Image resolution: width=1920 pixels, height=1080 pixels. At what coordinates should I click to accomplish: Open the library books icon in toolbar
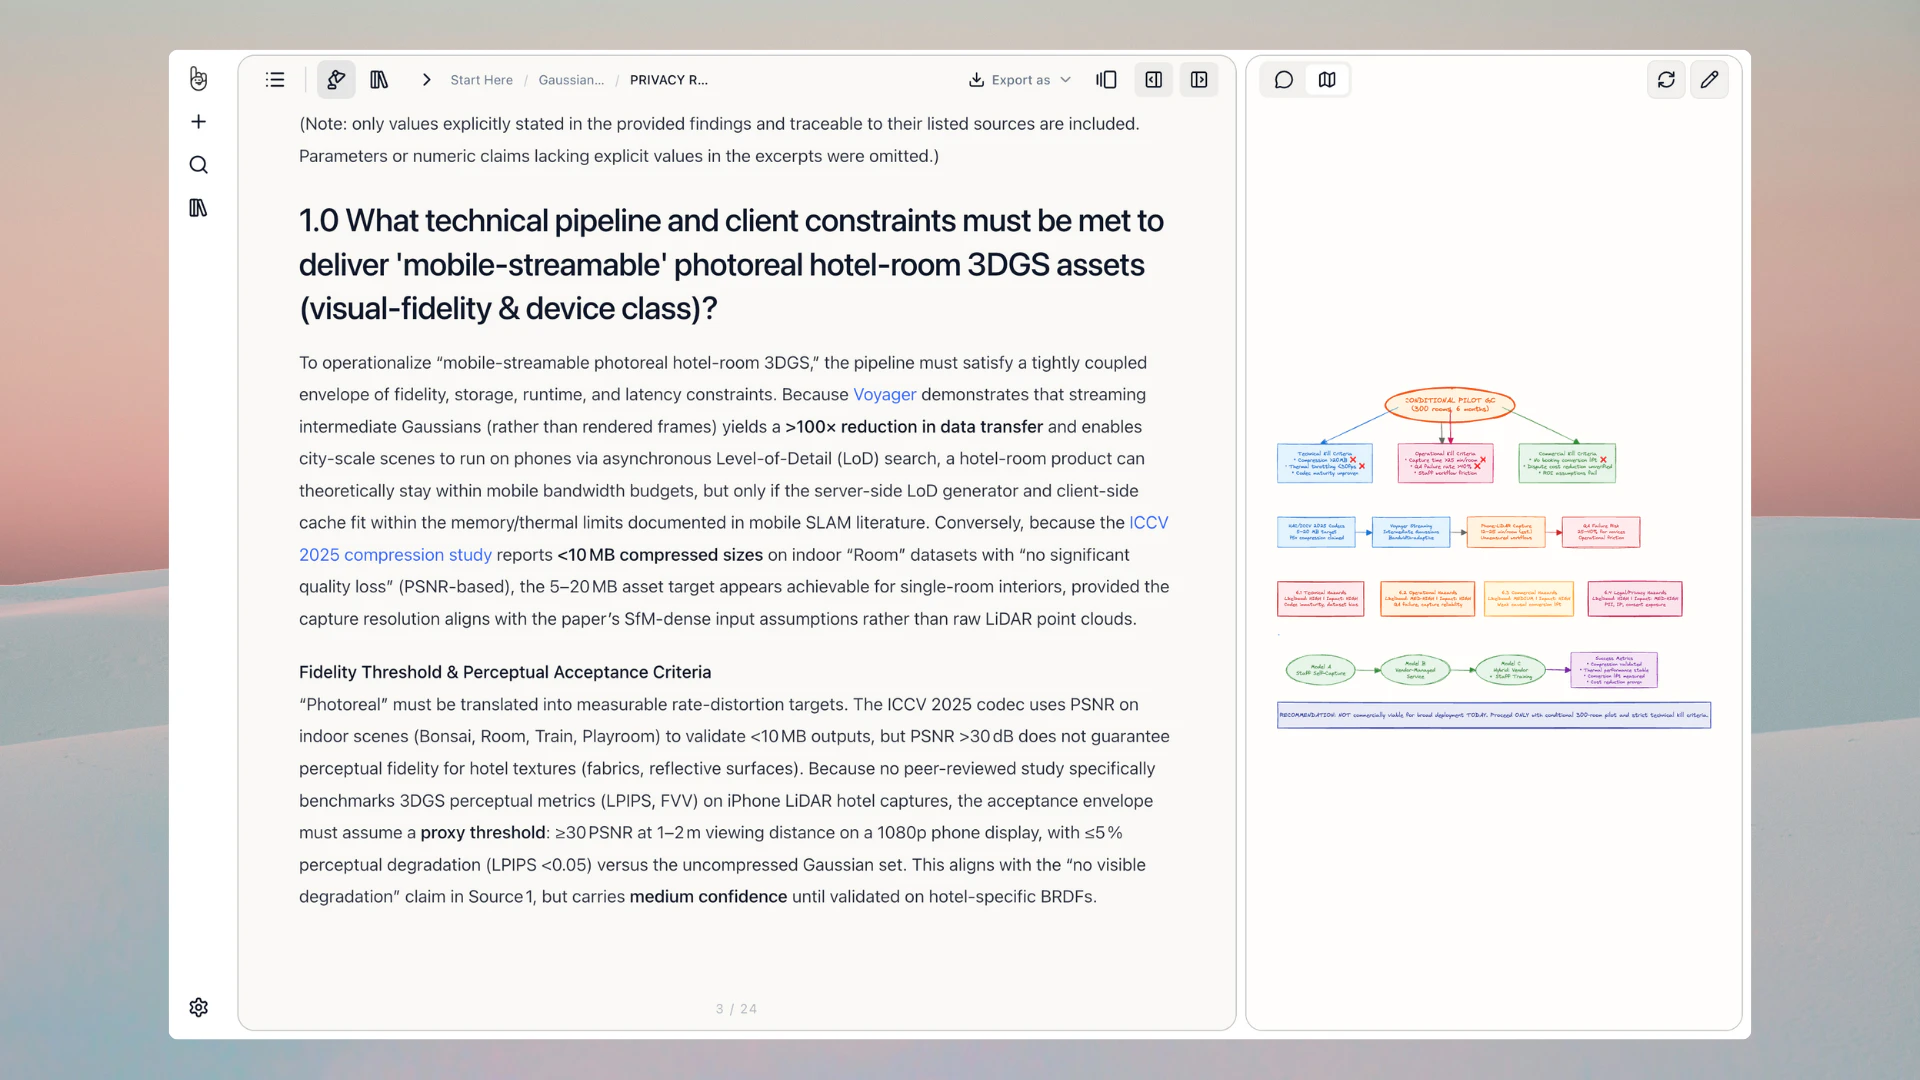point(379,80)
